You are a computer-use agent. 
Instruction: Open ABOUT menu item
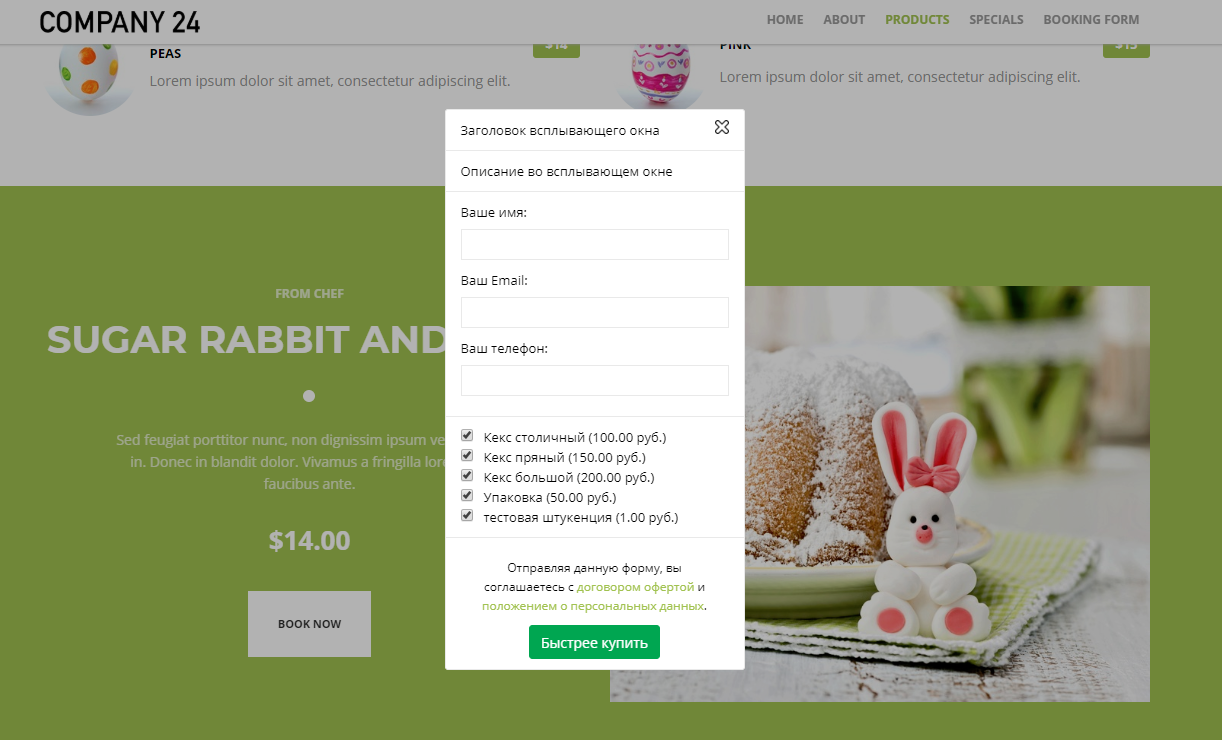click(844, 20)
